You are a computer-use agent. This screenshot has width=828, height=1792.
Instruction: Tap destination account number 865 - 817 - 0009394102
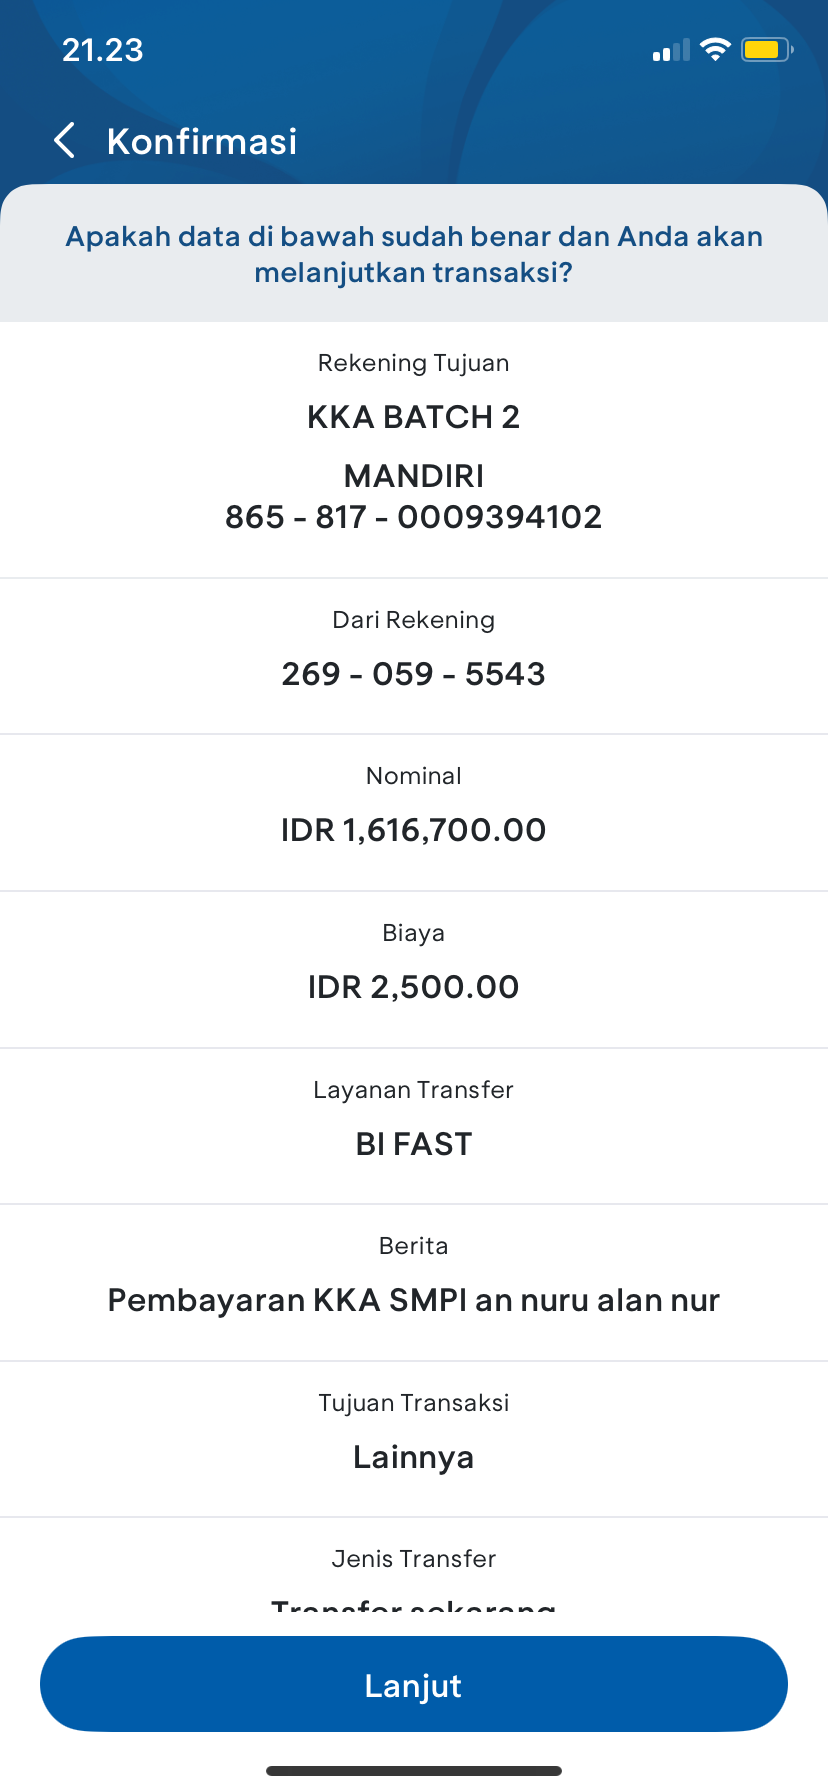pos(414,517)
